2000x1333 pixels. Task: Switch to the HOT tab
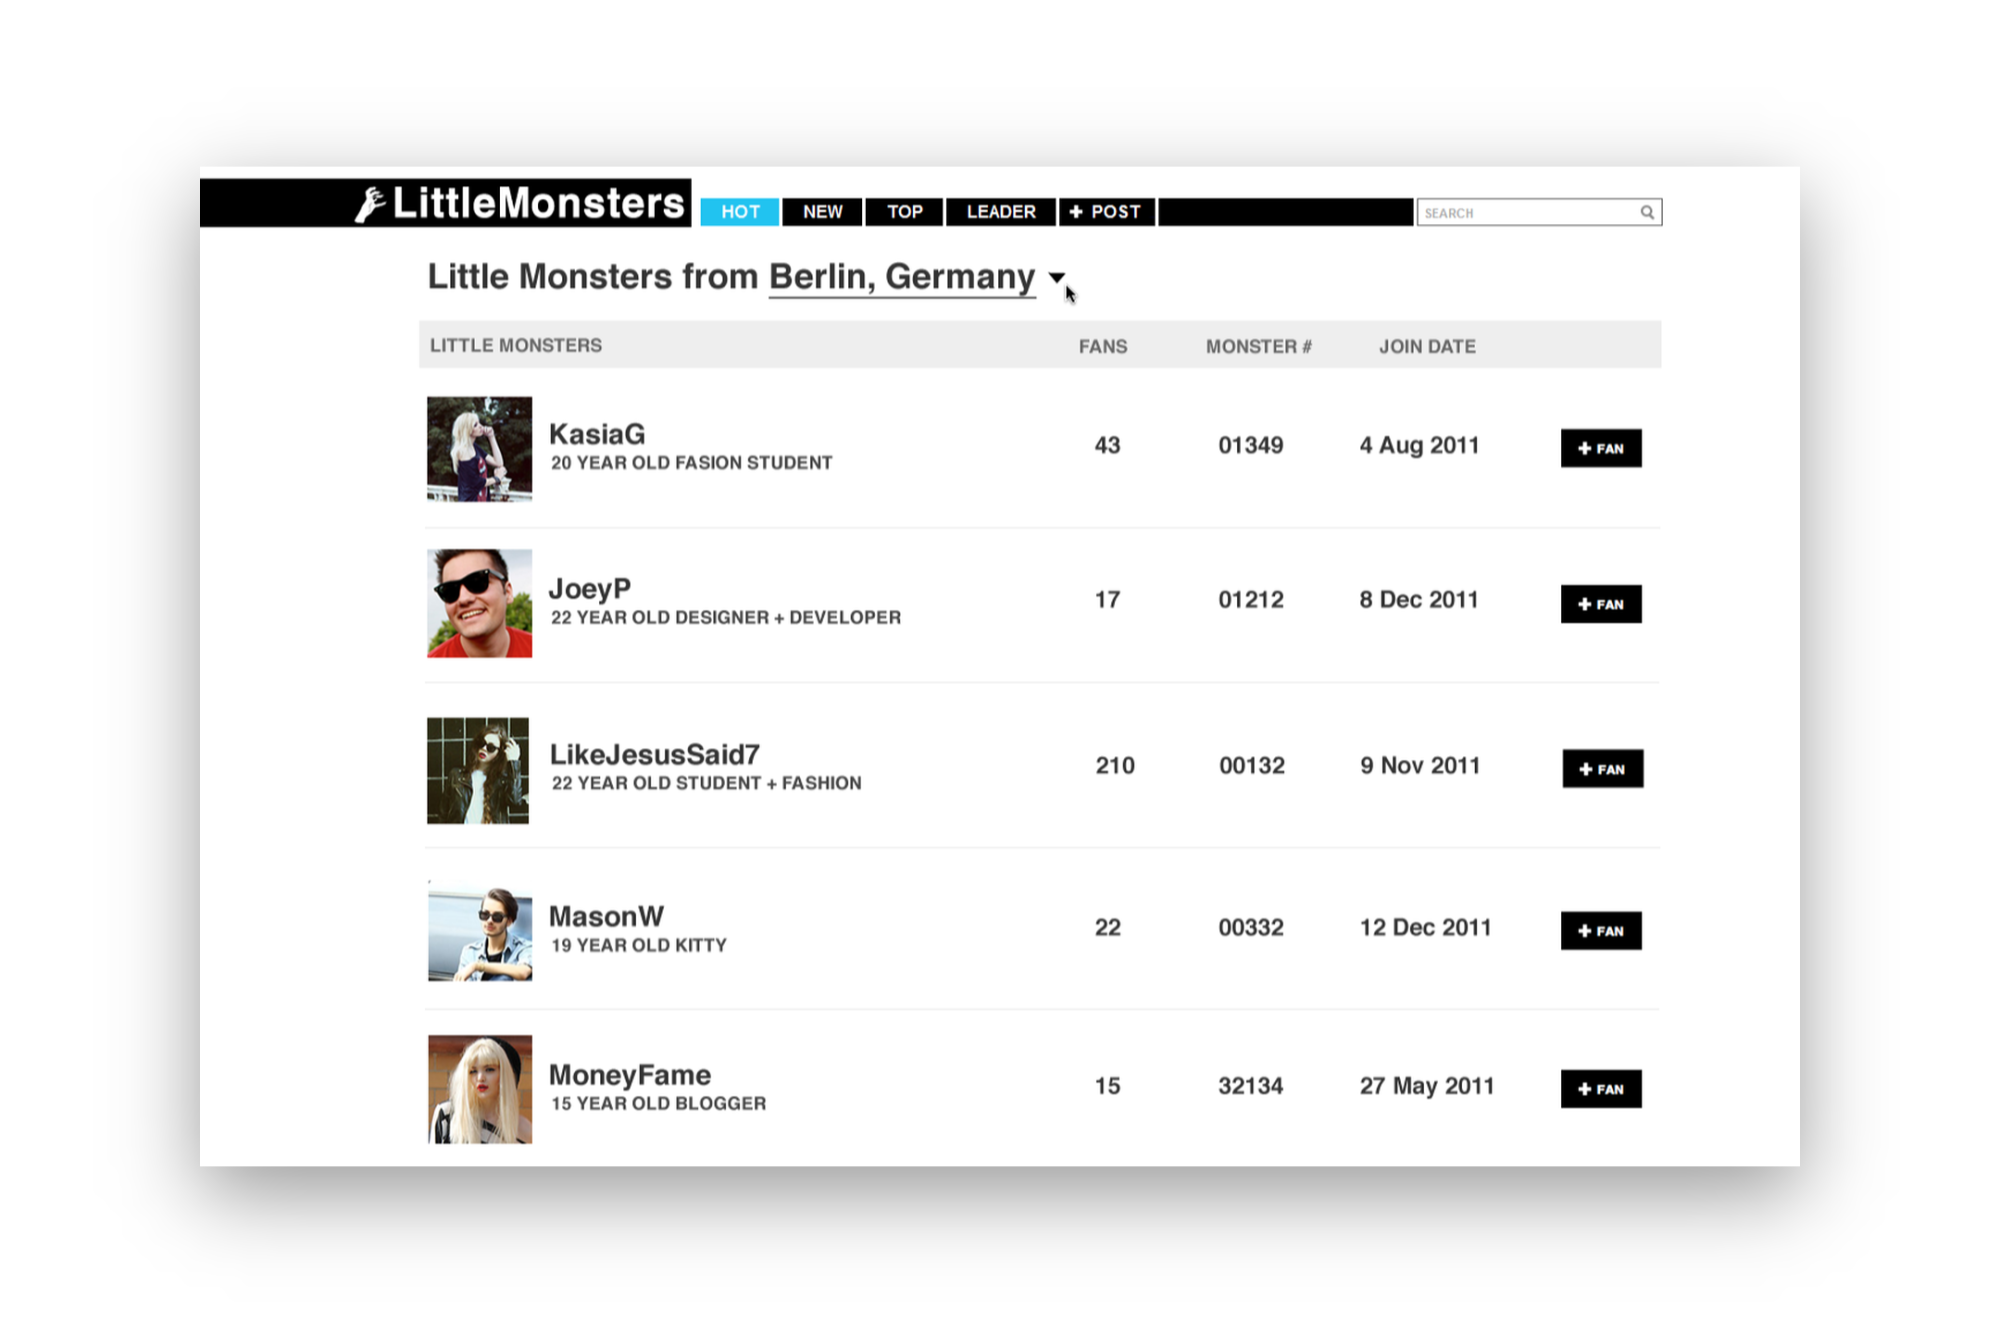coord(740,212)
